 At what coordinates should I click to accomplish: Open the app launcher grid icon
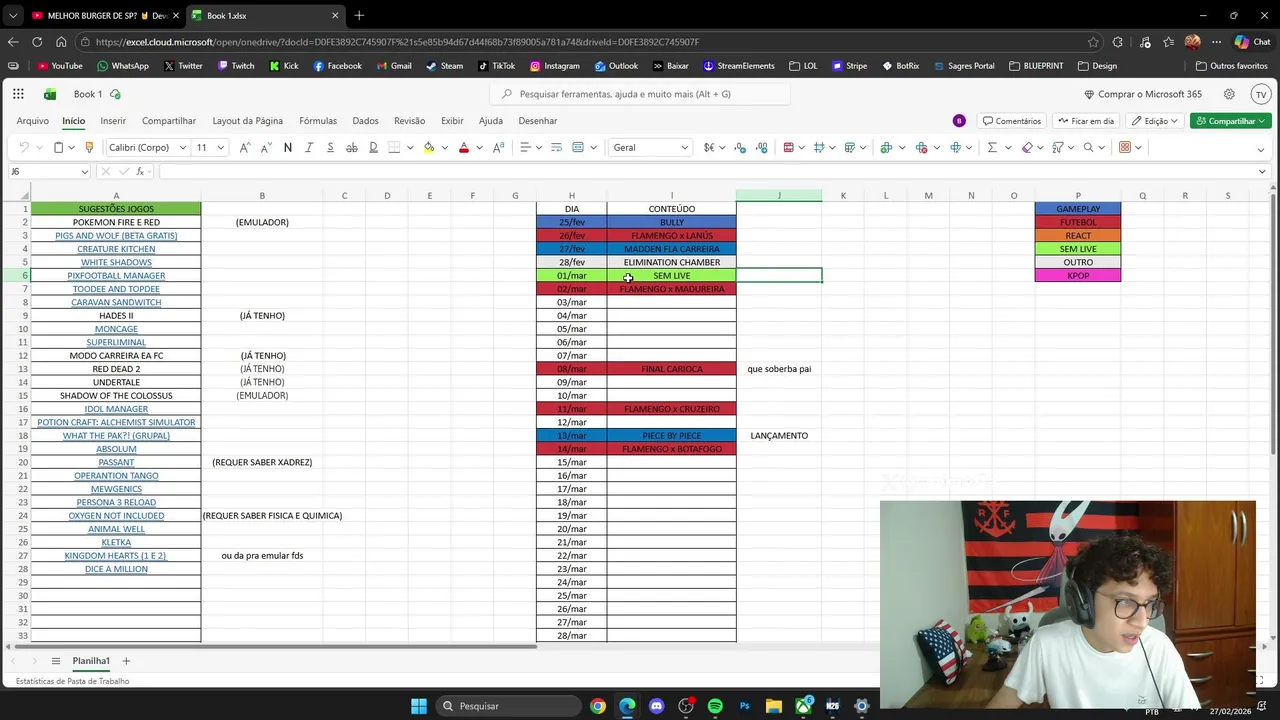pos(19,94)
